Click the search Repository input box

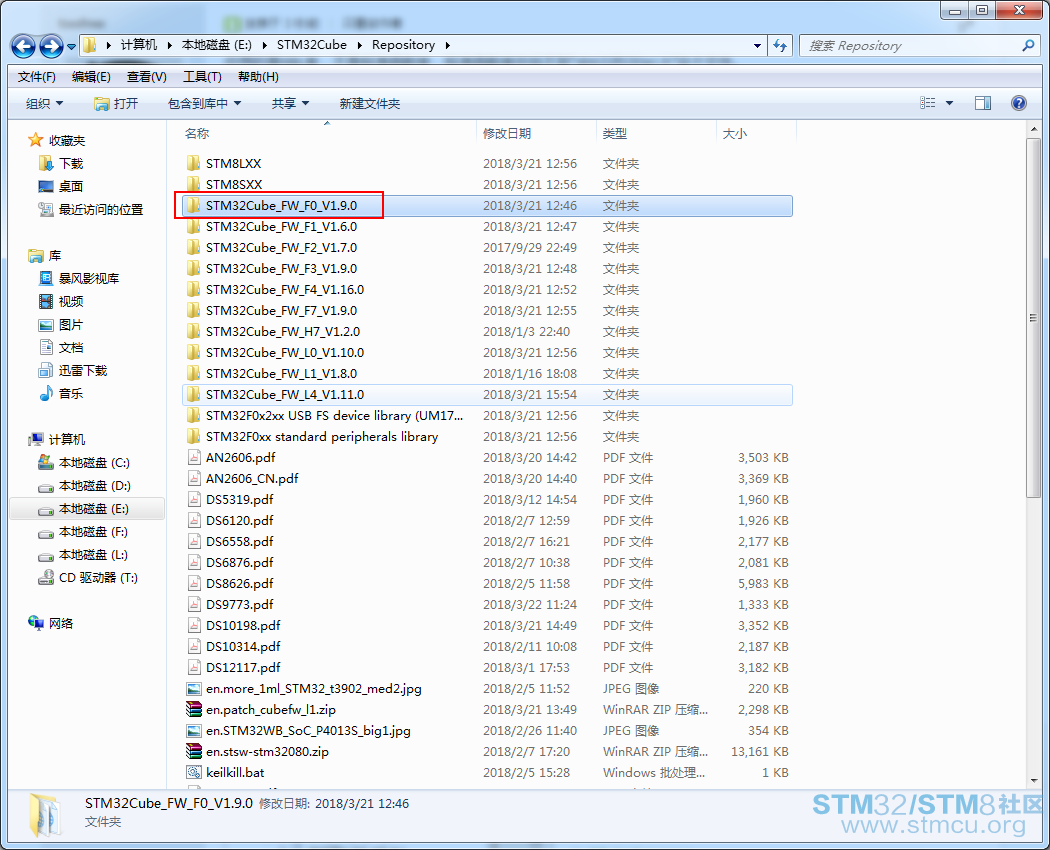pos(913,46)
